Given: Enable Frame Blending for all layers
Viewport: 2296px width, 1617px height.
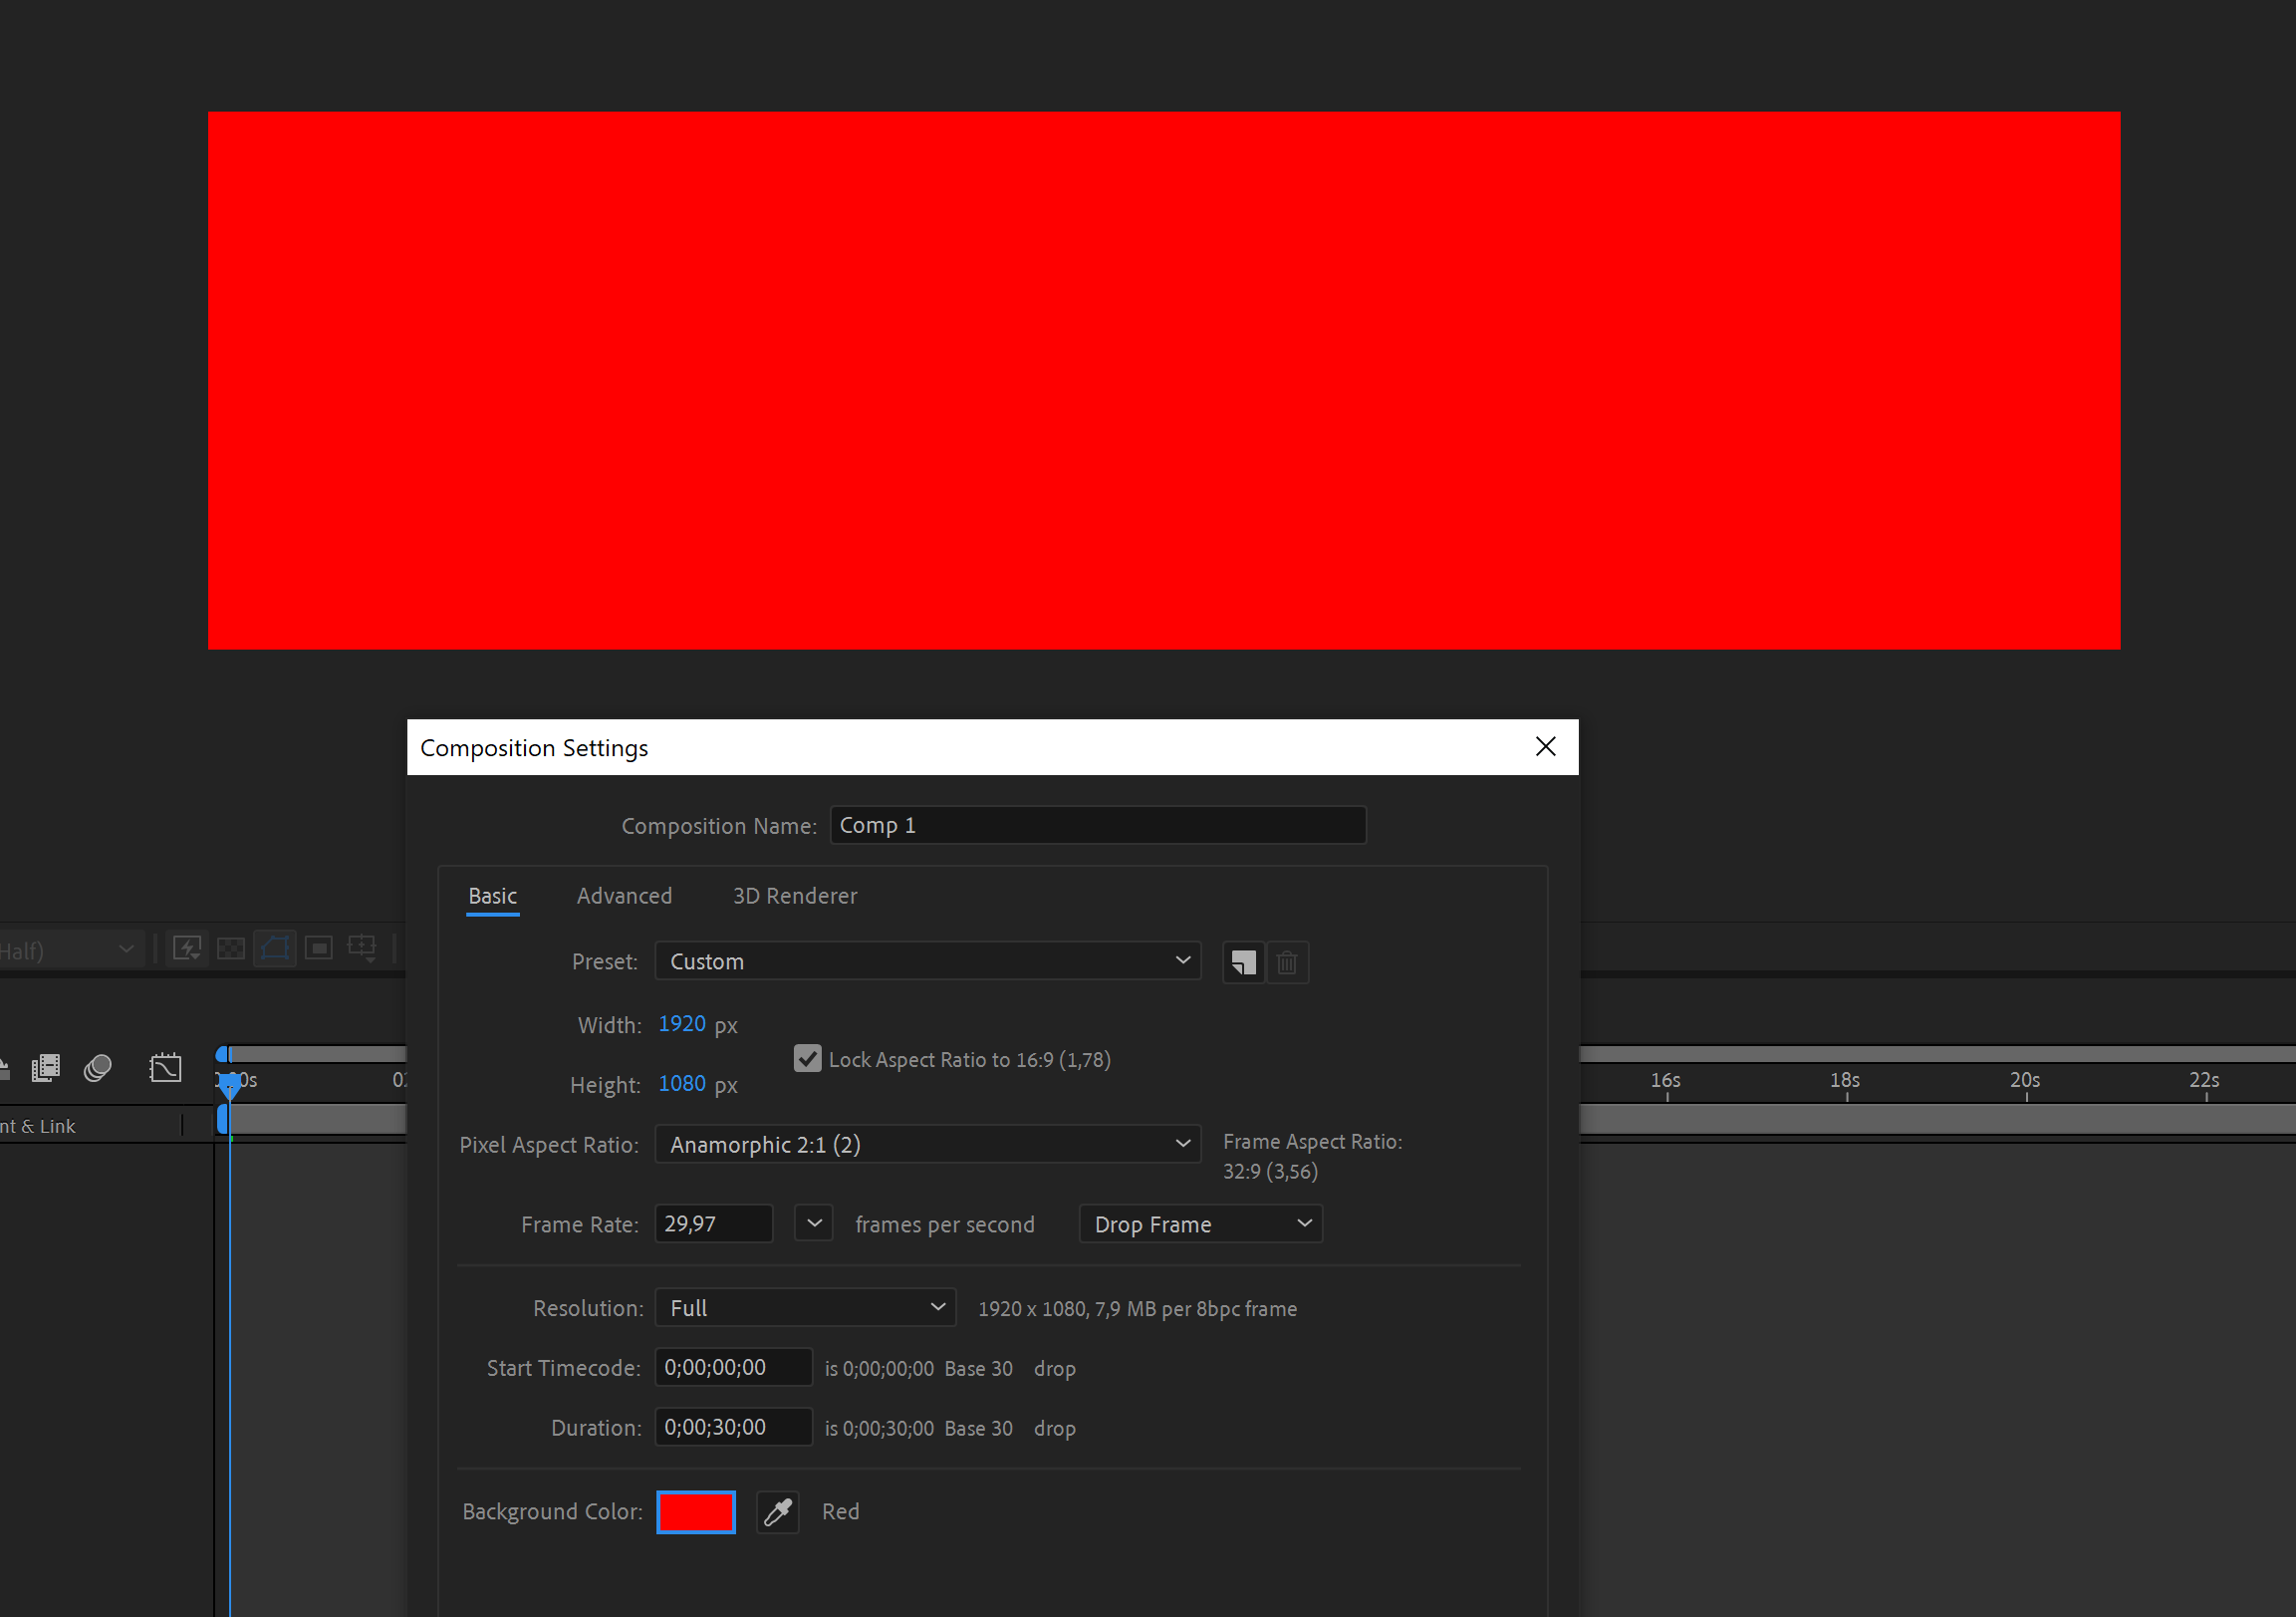Looking at the screenshot, I should pos(45,1067).
